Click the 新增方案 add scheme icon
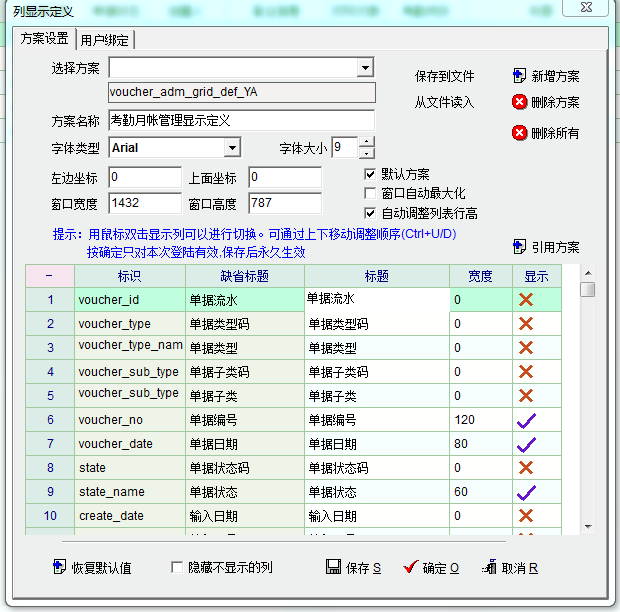Screen dimensions: 620x612 (519, 76)
